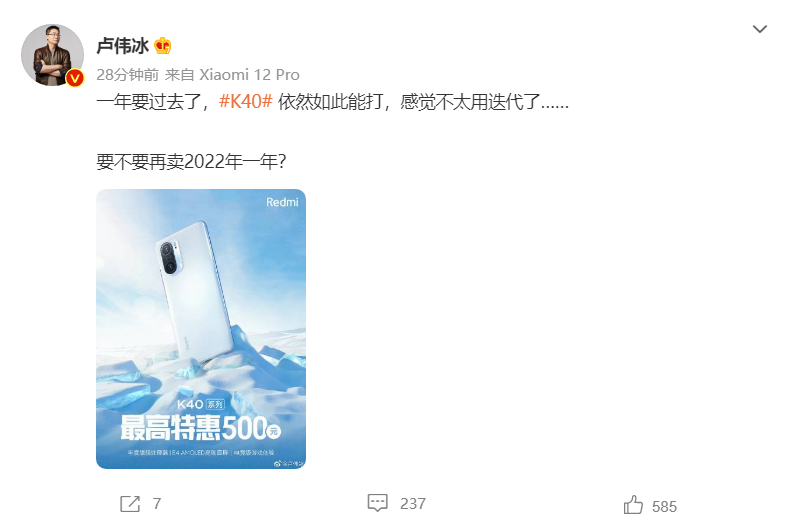794x529 pixels.
Task: Like the post with thumbs-up icon
Action: (633, 505)
